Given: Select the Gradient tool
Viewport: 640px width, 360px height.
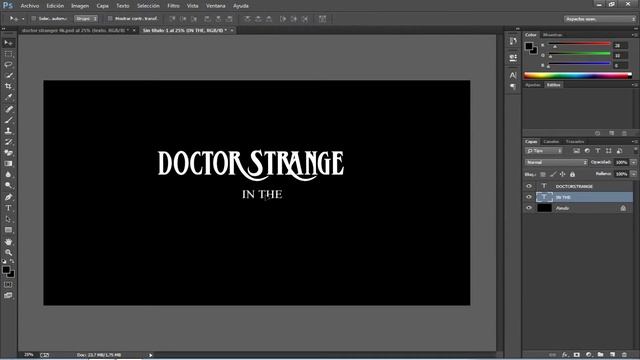Looking at the screenshot, I should 8,164.
